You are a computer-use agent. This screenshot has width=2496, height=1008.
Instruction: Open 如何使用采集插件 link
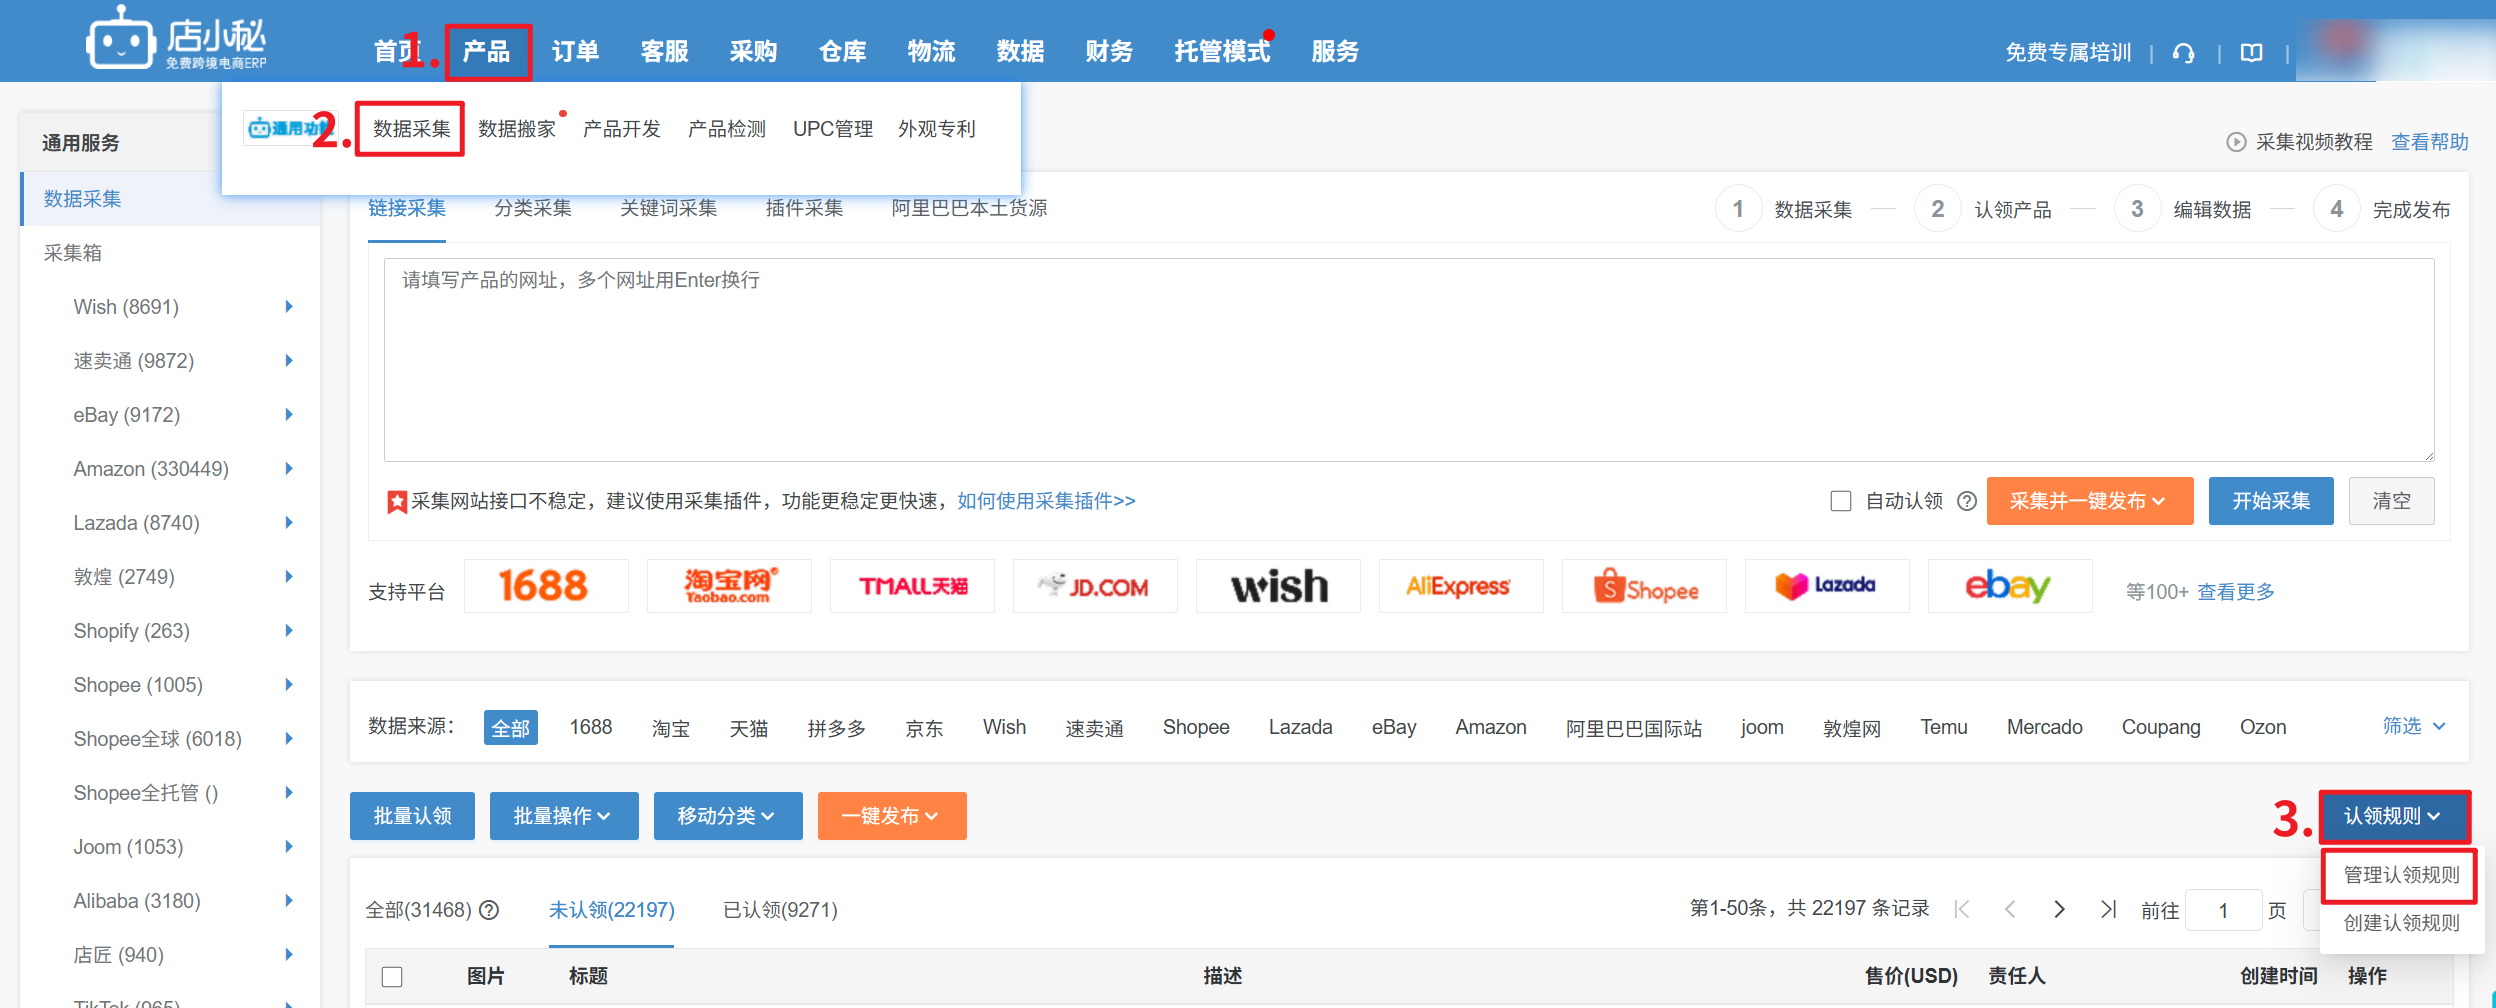(x=1045, y=501)
